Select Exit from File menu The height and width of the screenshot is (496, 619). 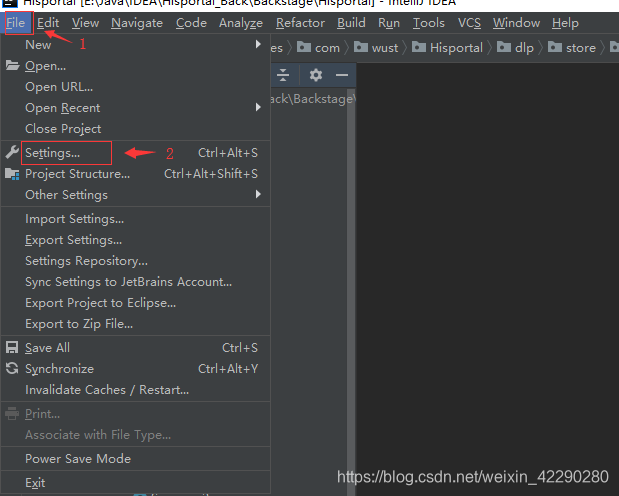click(x=135, y=483)
